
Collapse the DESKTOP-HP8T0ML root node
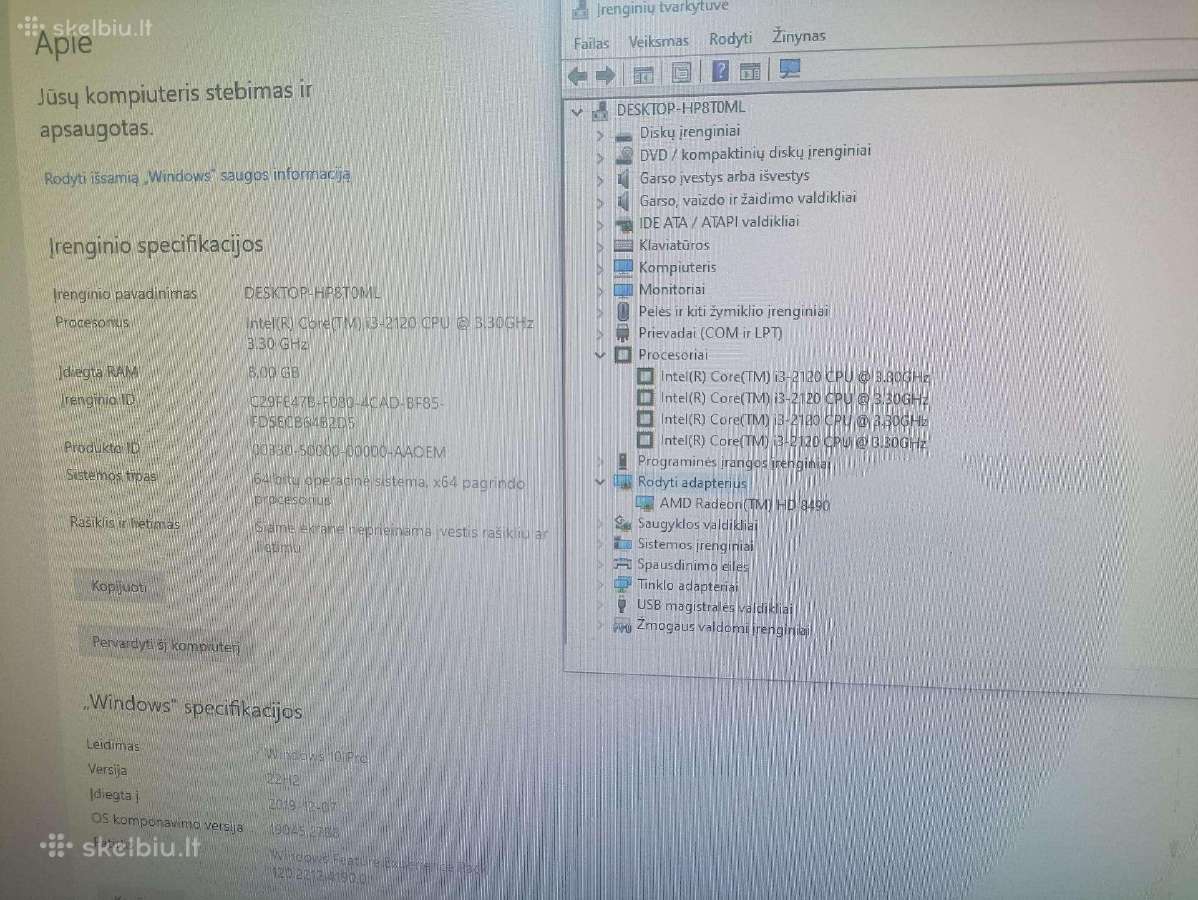tap(578, 112)
